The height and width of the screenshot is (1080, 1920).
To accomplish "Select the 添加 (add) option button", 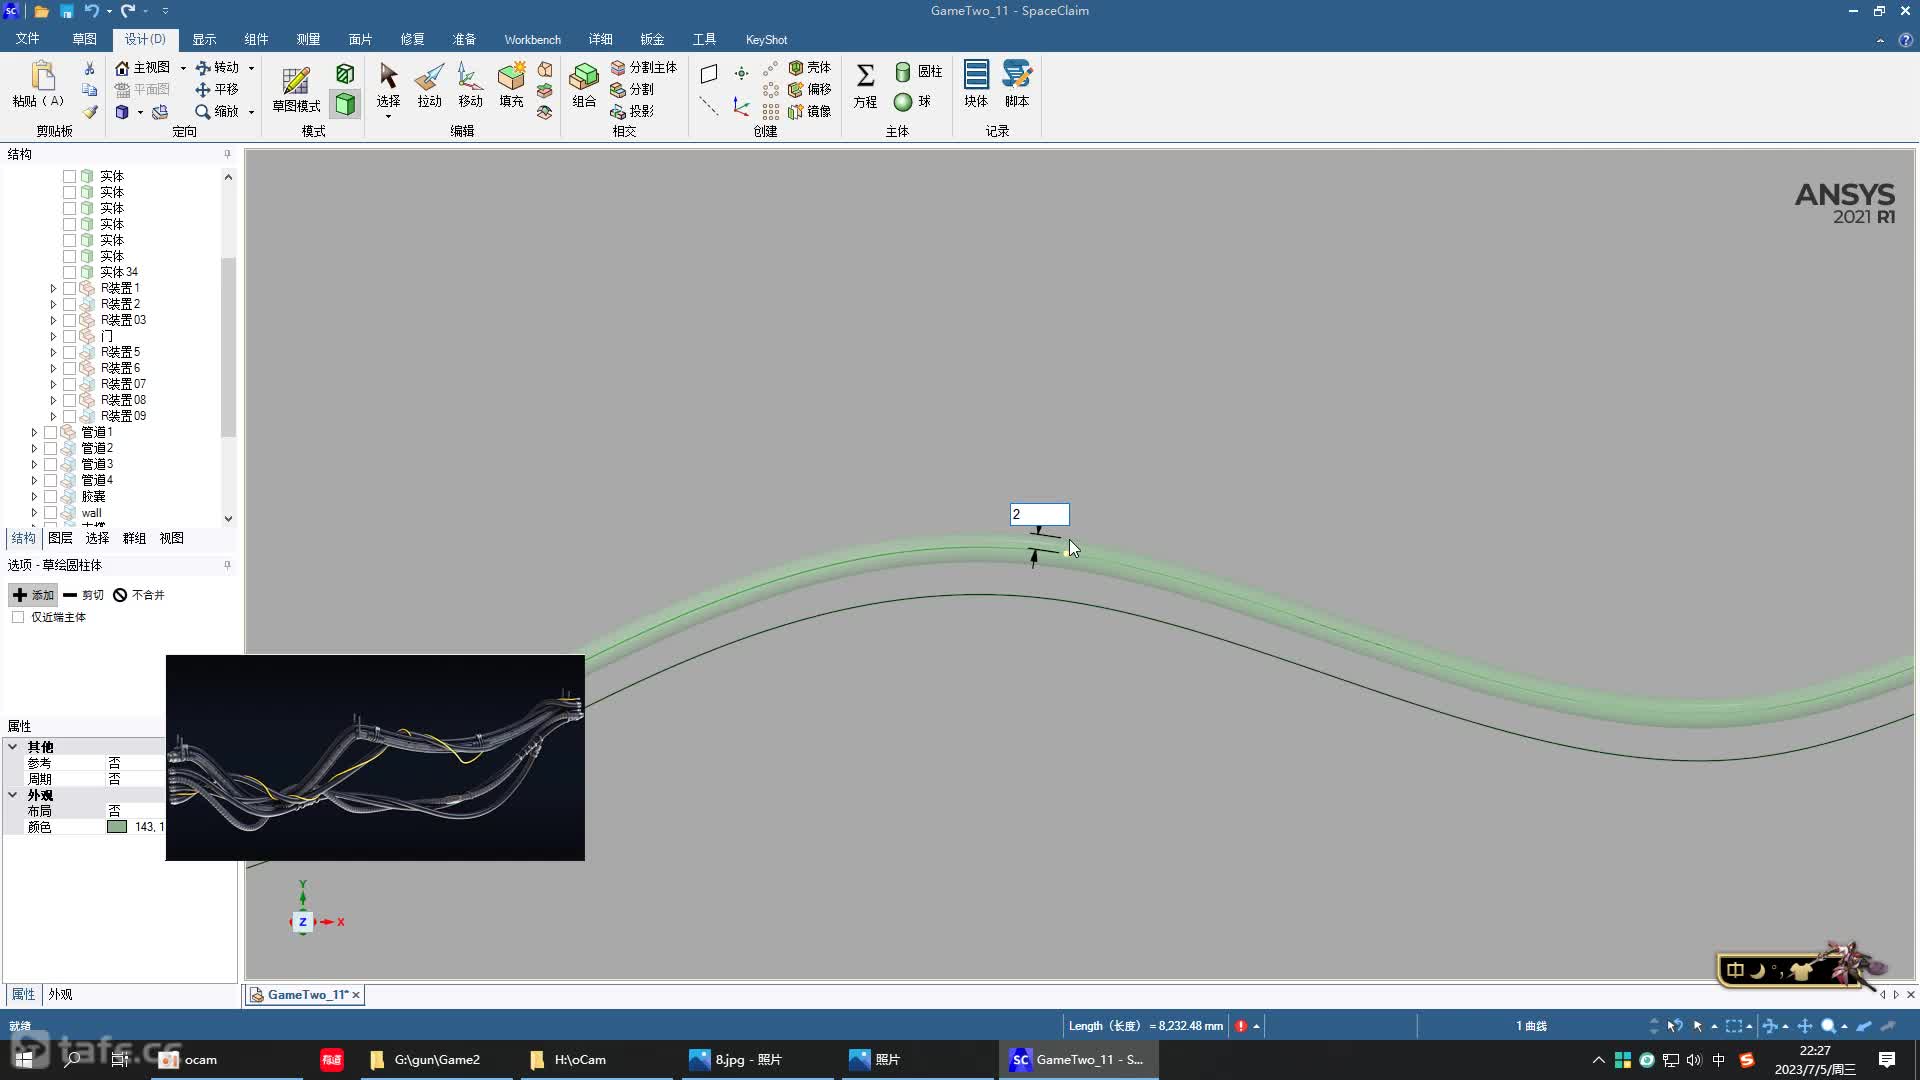I will tap(33, 595).
